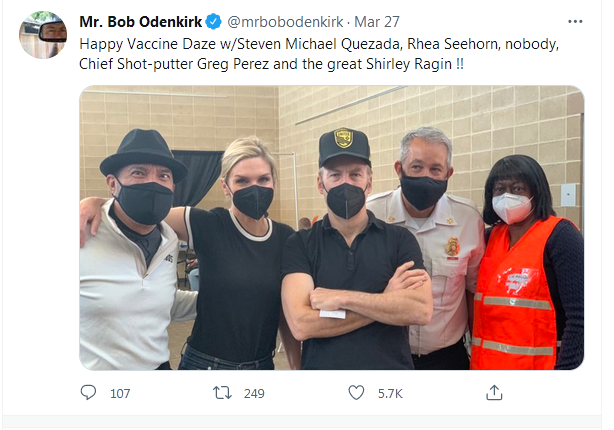Click the retweet count 249
This screenshot has height=430, width=614.
click(x=254, y=394)
